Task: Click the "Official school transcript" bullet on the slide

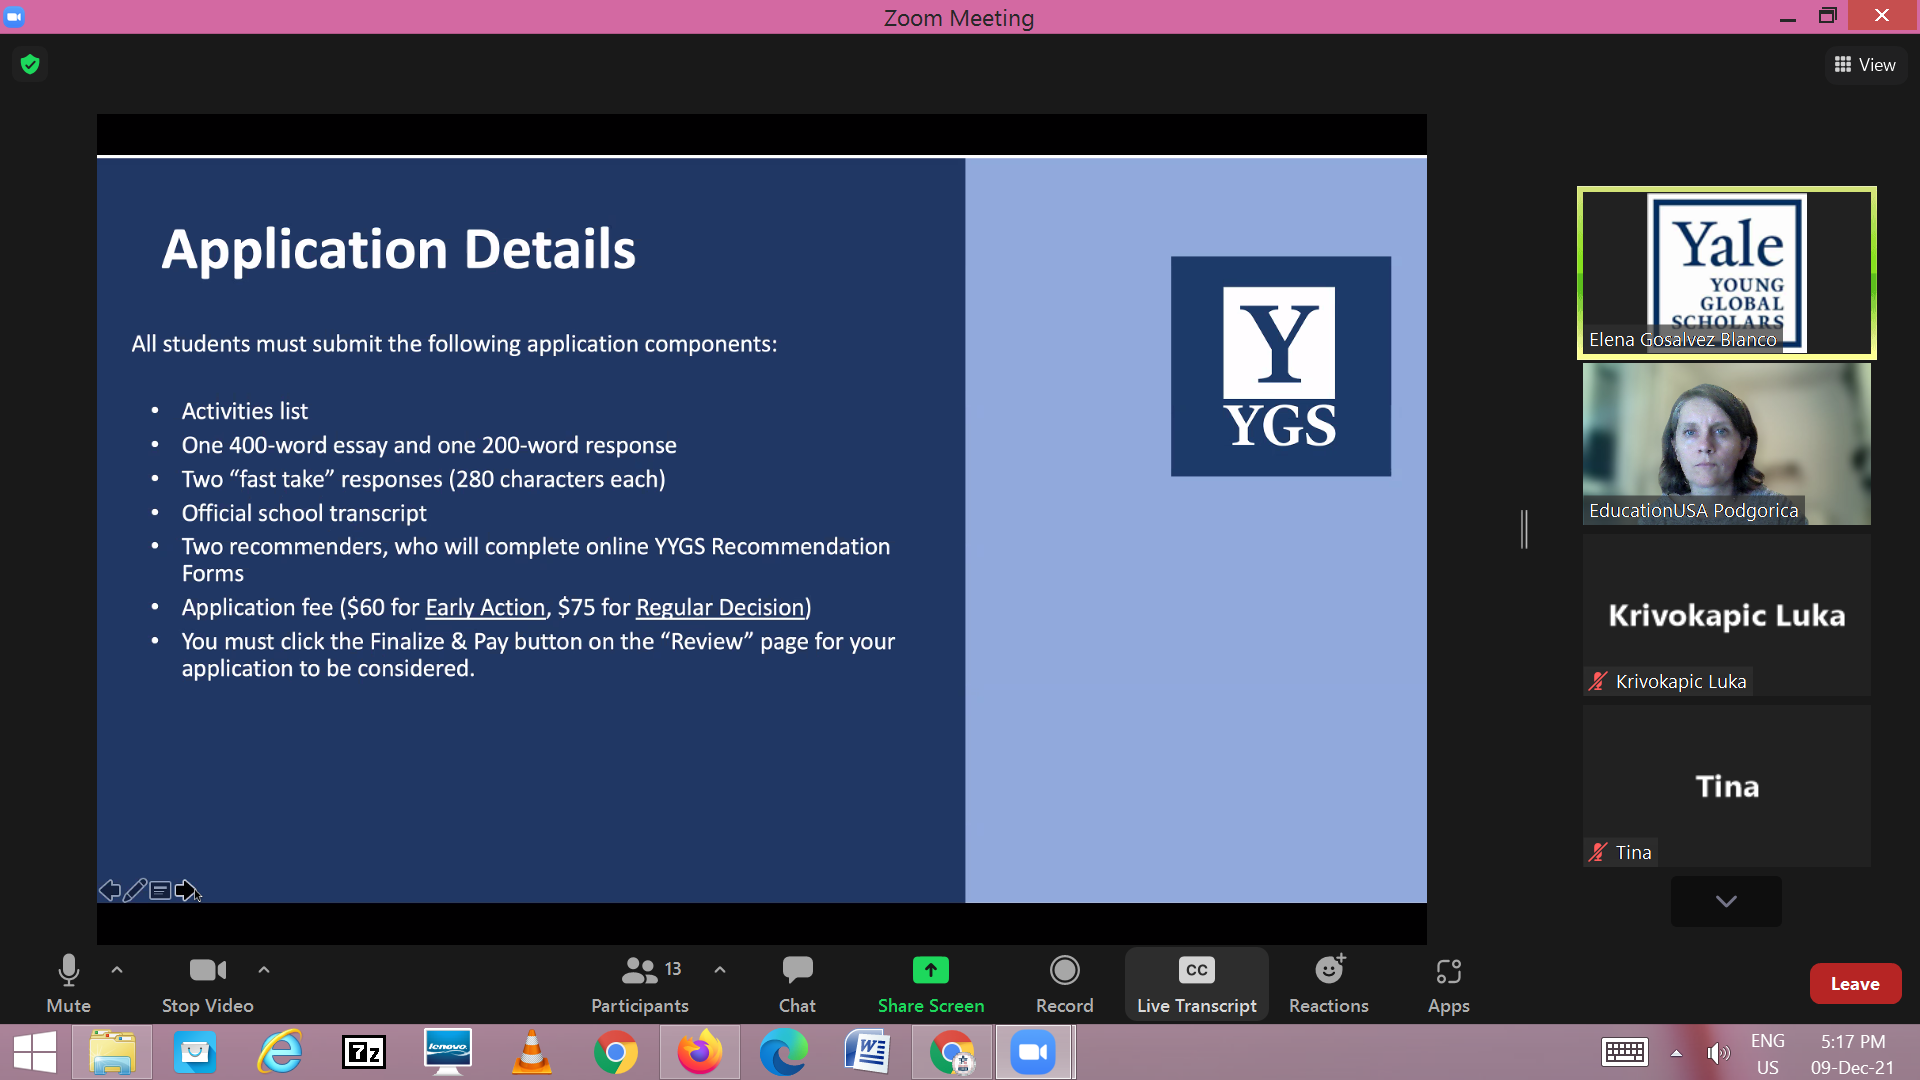Action: (x=304, y=513)
